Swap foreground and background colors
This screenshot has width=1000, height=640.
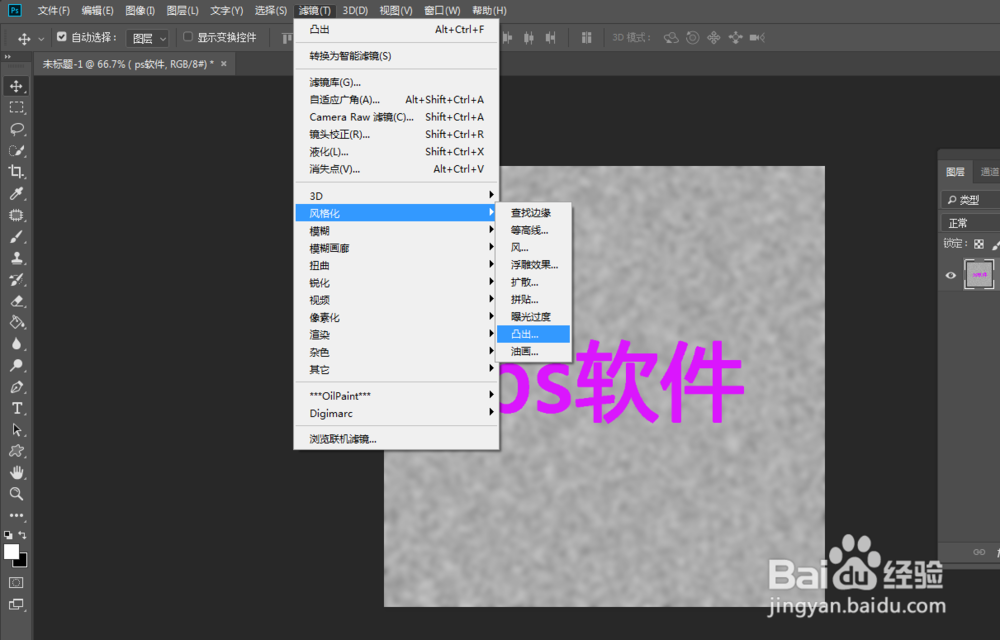(x=23, y=535)
